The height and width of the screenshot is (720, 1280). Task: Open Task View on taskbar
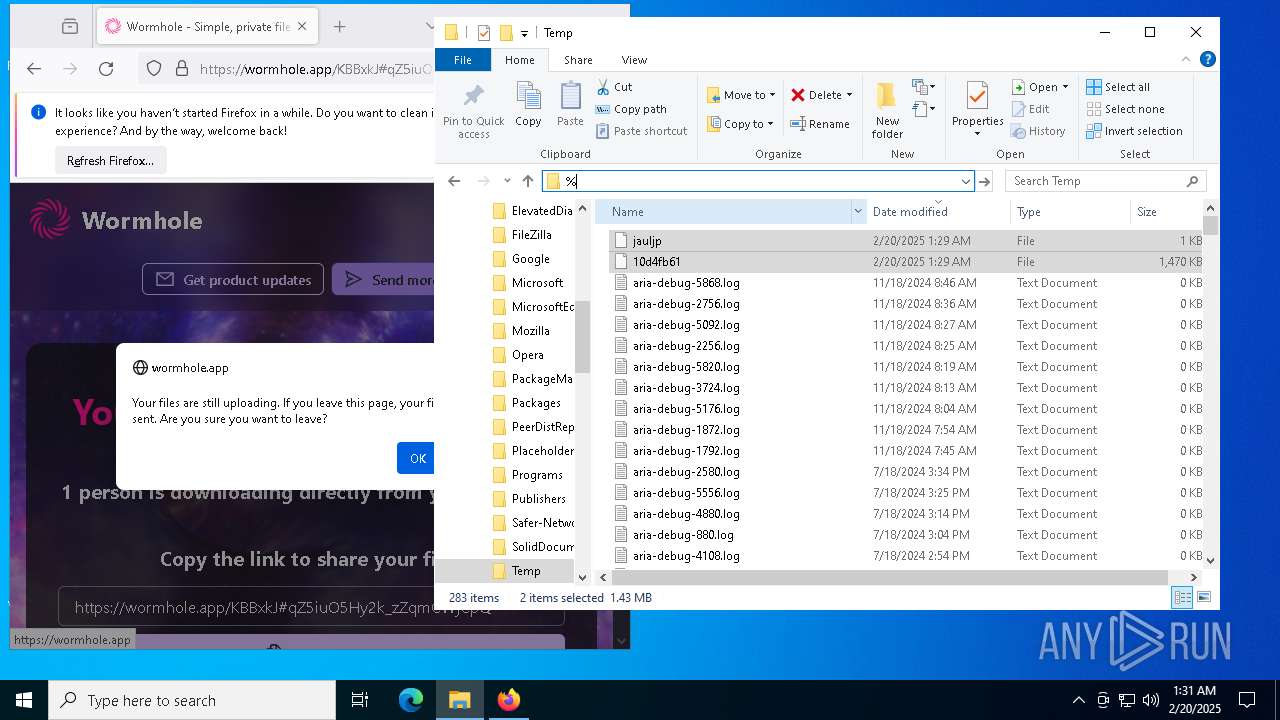coord(360,700)
